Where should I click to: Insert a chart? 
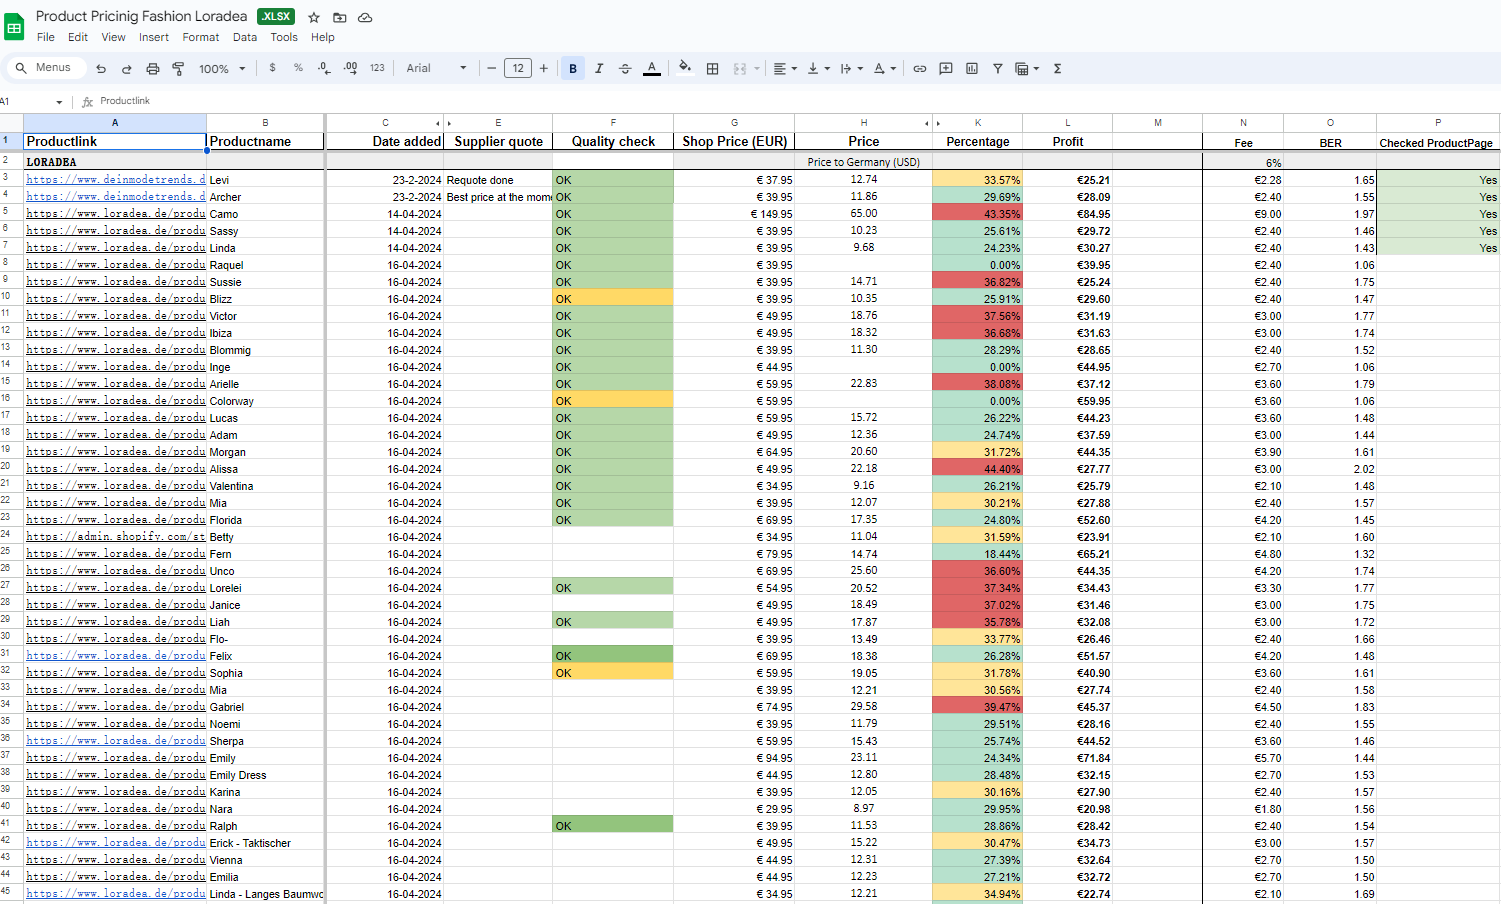tap(972, 68)
